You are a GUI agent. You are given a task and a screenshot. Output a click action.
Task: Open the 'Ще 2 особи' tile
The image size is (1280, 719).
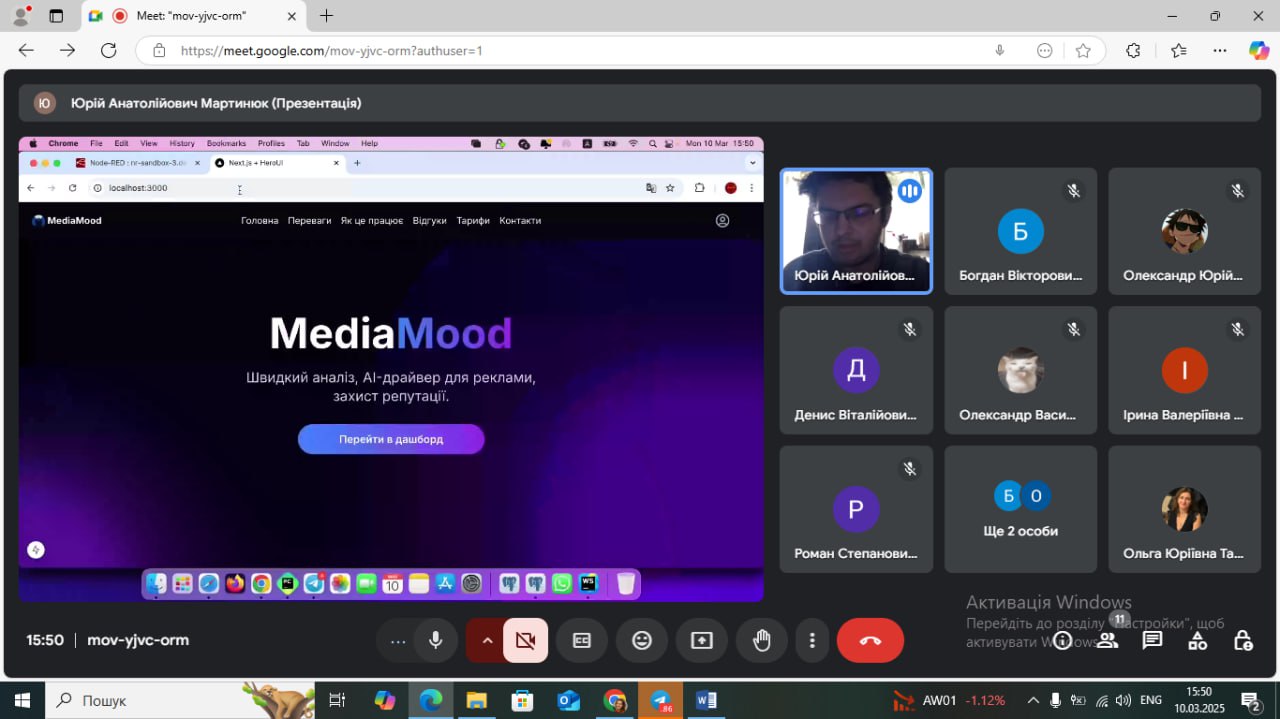tap(1020, 509)
